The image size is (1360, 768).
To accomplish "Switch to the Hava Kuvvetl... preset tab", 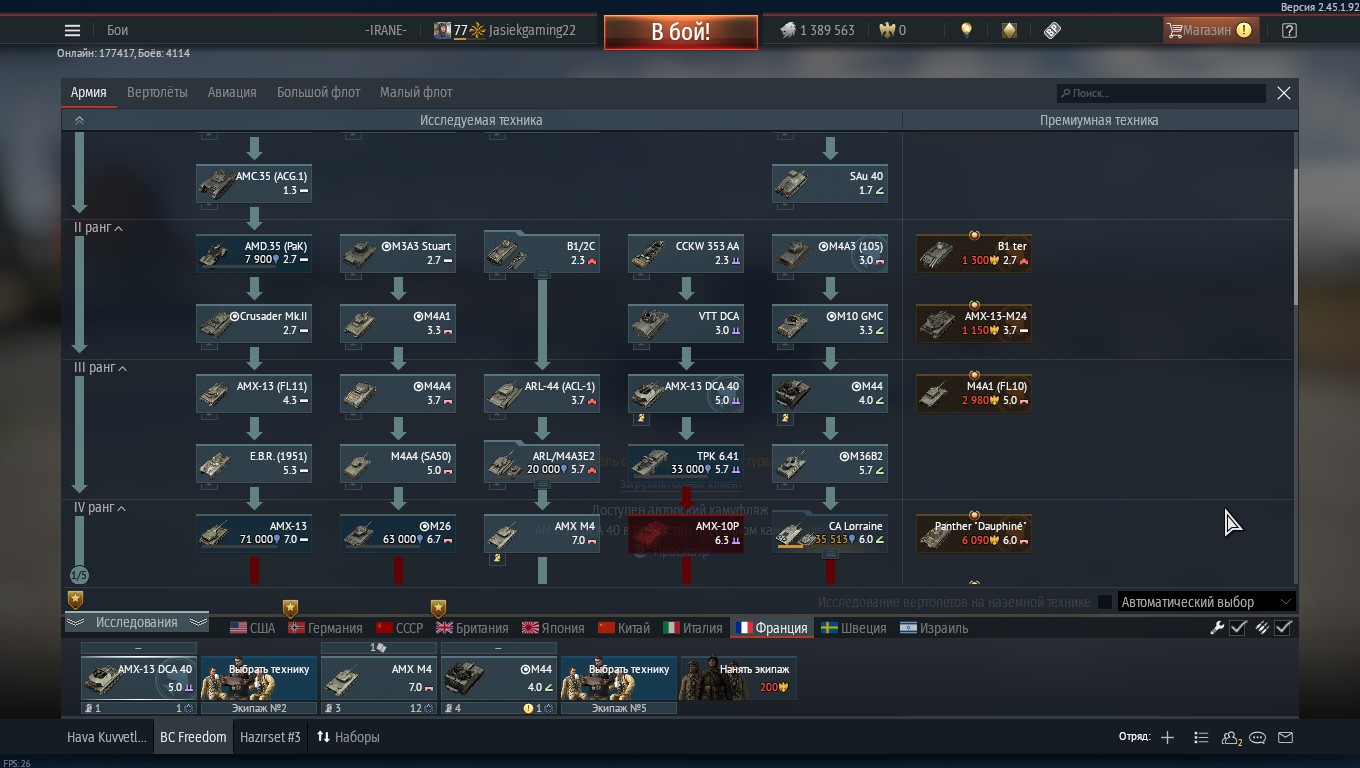I will pyautogui.click(x=106, y=737).
